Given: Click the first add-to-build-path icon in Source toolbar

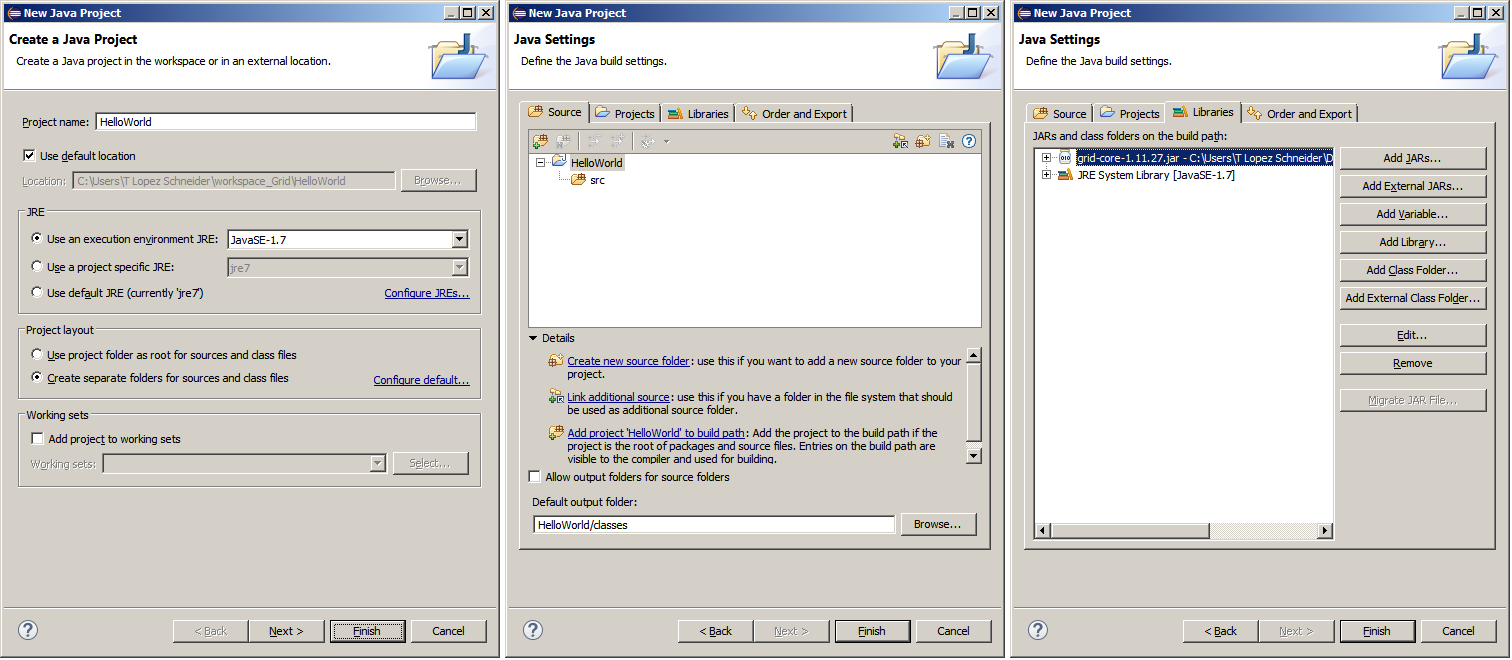Looking at the screenshot, I should tap(540, 141).
